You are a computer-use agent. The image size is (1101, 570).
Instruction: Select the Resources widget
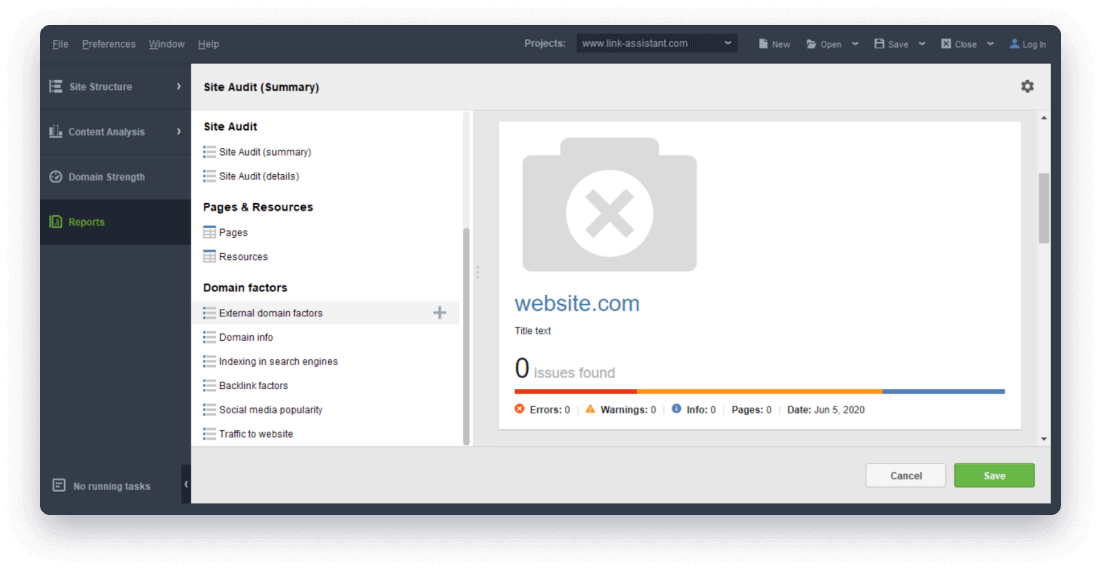pyautogui.click(x=325, y=257)
